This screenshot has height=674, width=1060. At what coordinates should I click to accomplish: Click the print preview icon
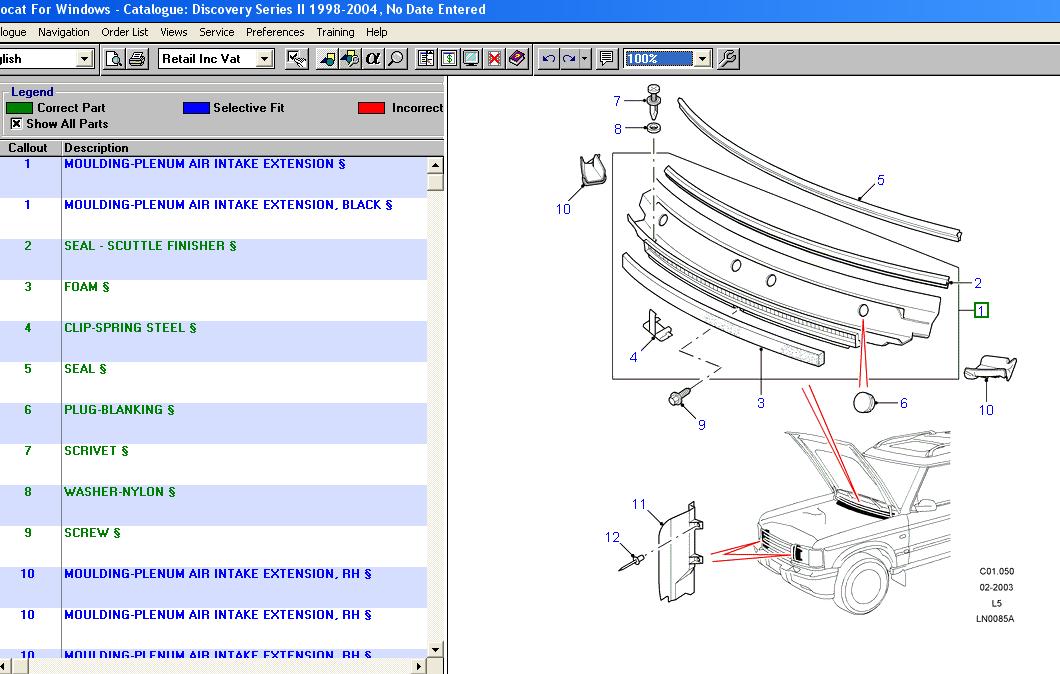114,59
